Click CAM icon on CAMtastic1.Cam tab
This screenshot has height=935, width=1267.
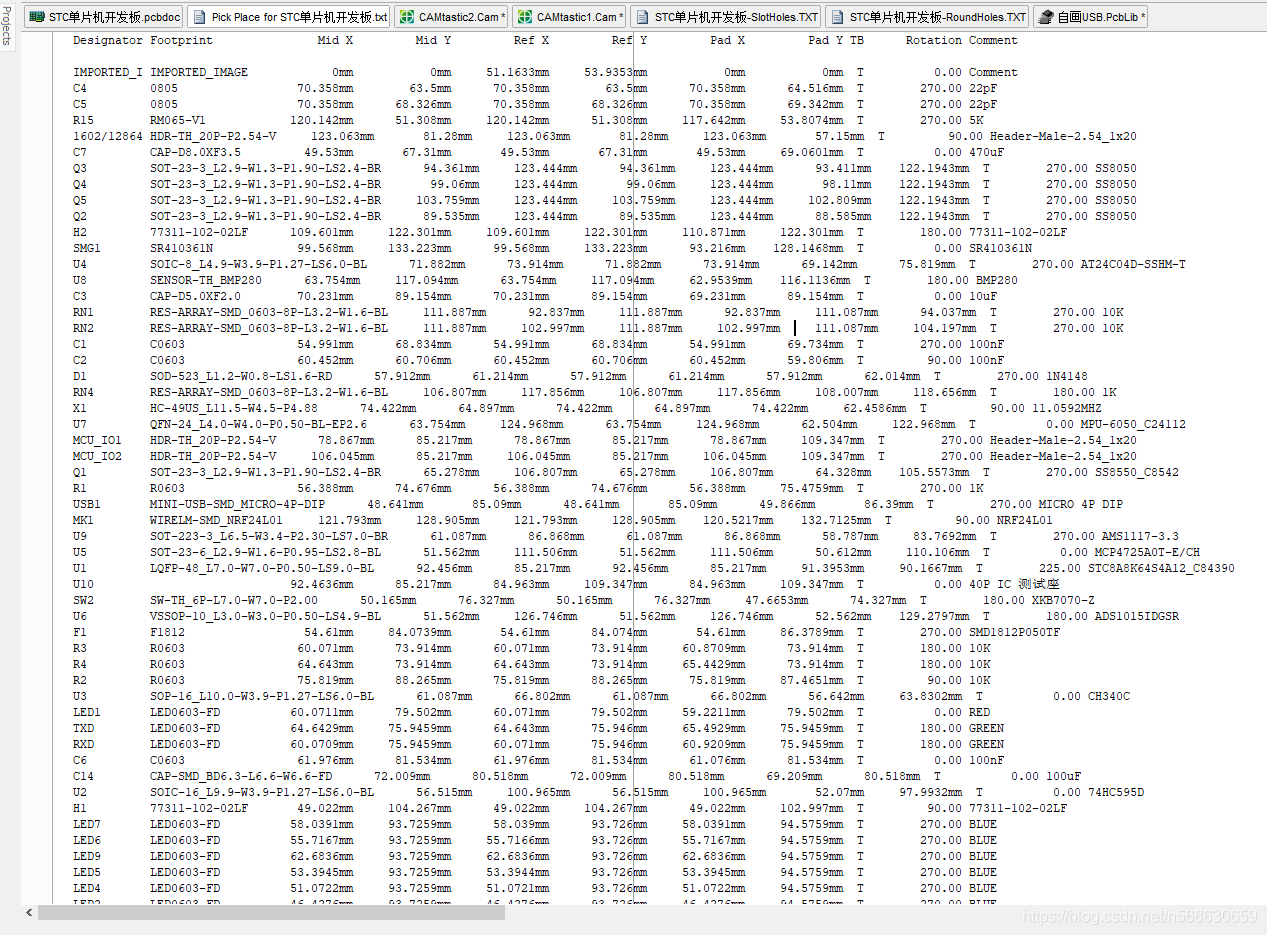(x=525, y=17)
